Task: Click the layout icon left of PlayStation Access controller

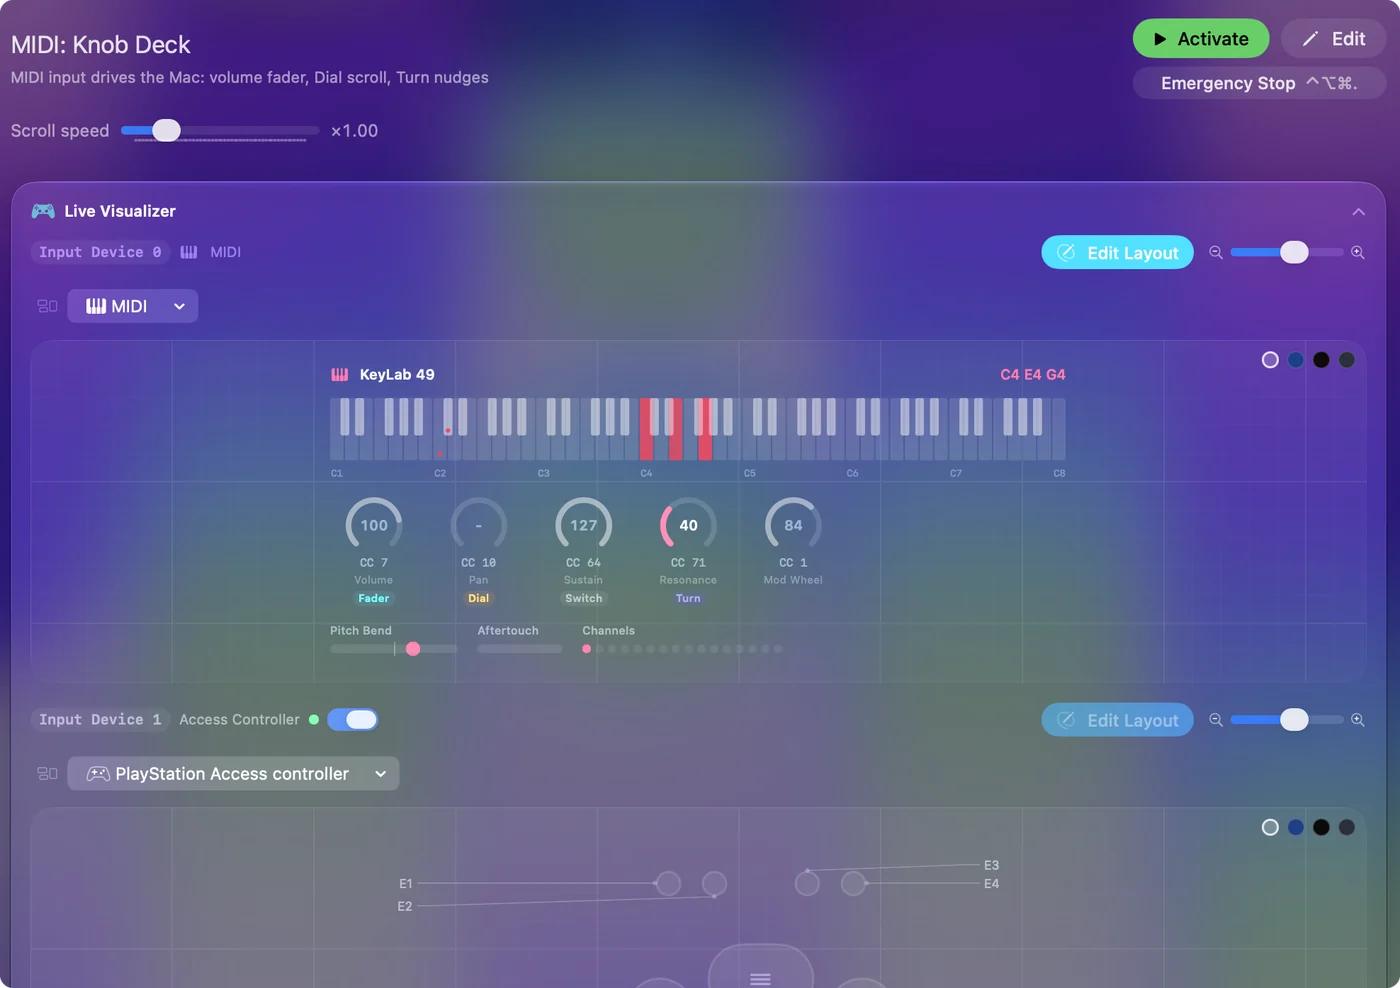Action: click(x=47, y=773)
